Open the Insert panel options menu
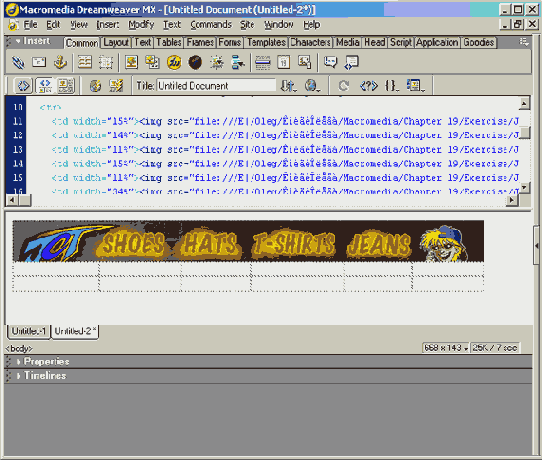This screenshot has height=460, width=542. 524,42
